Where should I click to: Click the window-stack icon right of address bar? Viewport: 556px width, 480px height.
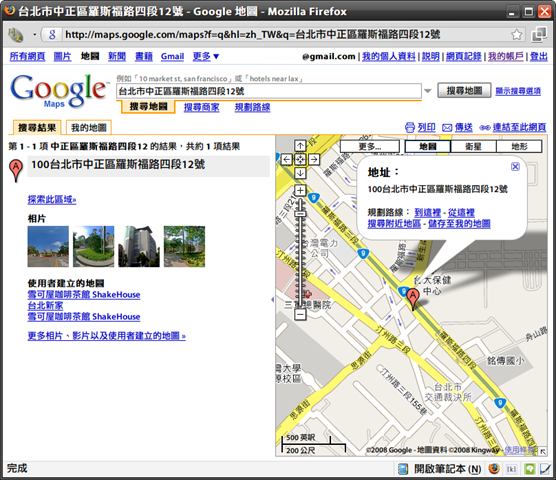[x=539, y=34]
